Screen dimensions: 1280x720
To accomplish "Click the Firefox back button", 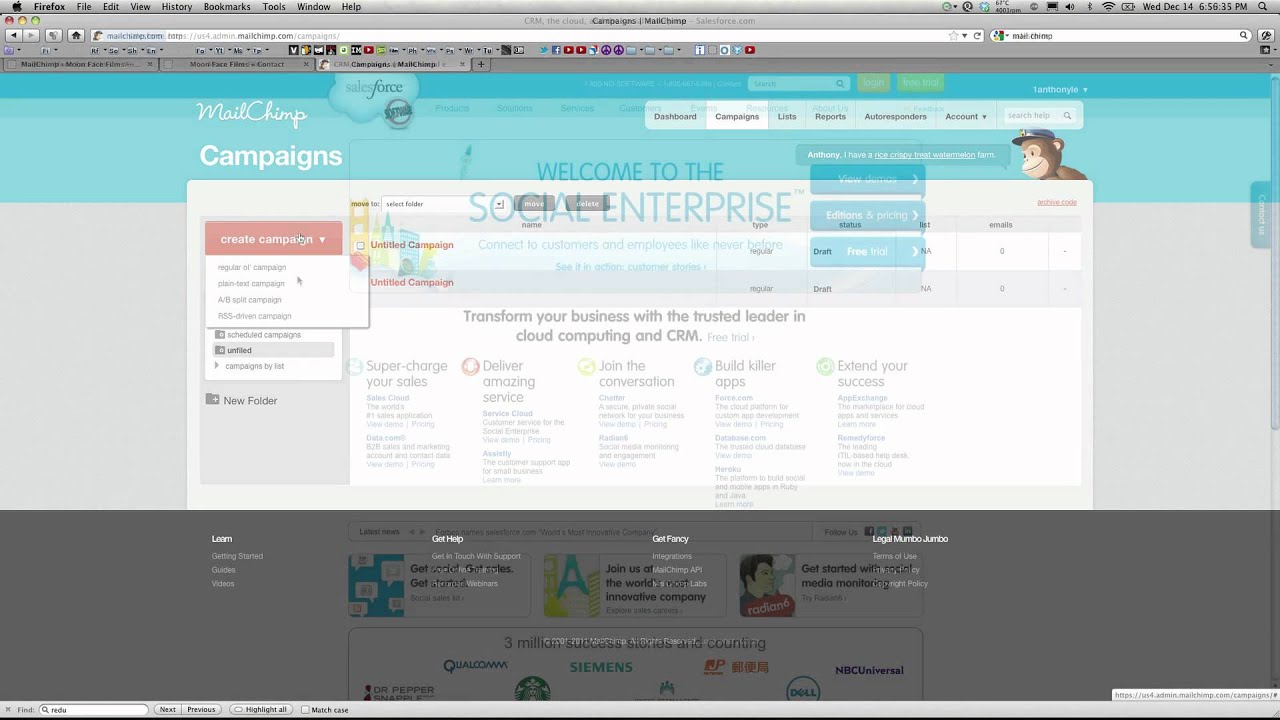I will tap(14, 36).
